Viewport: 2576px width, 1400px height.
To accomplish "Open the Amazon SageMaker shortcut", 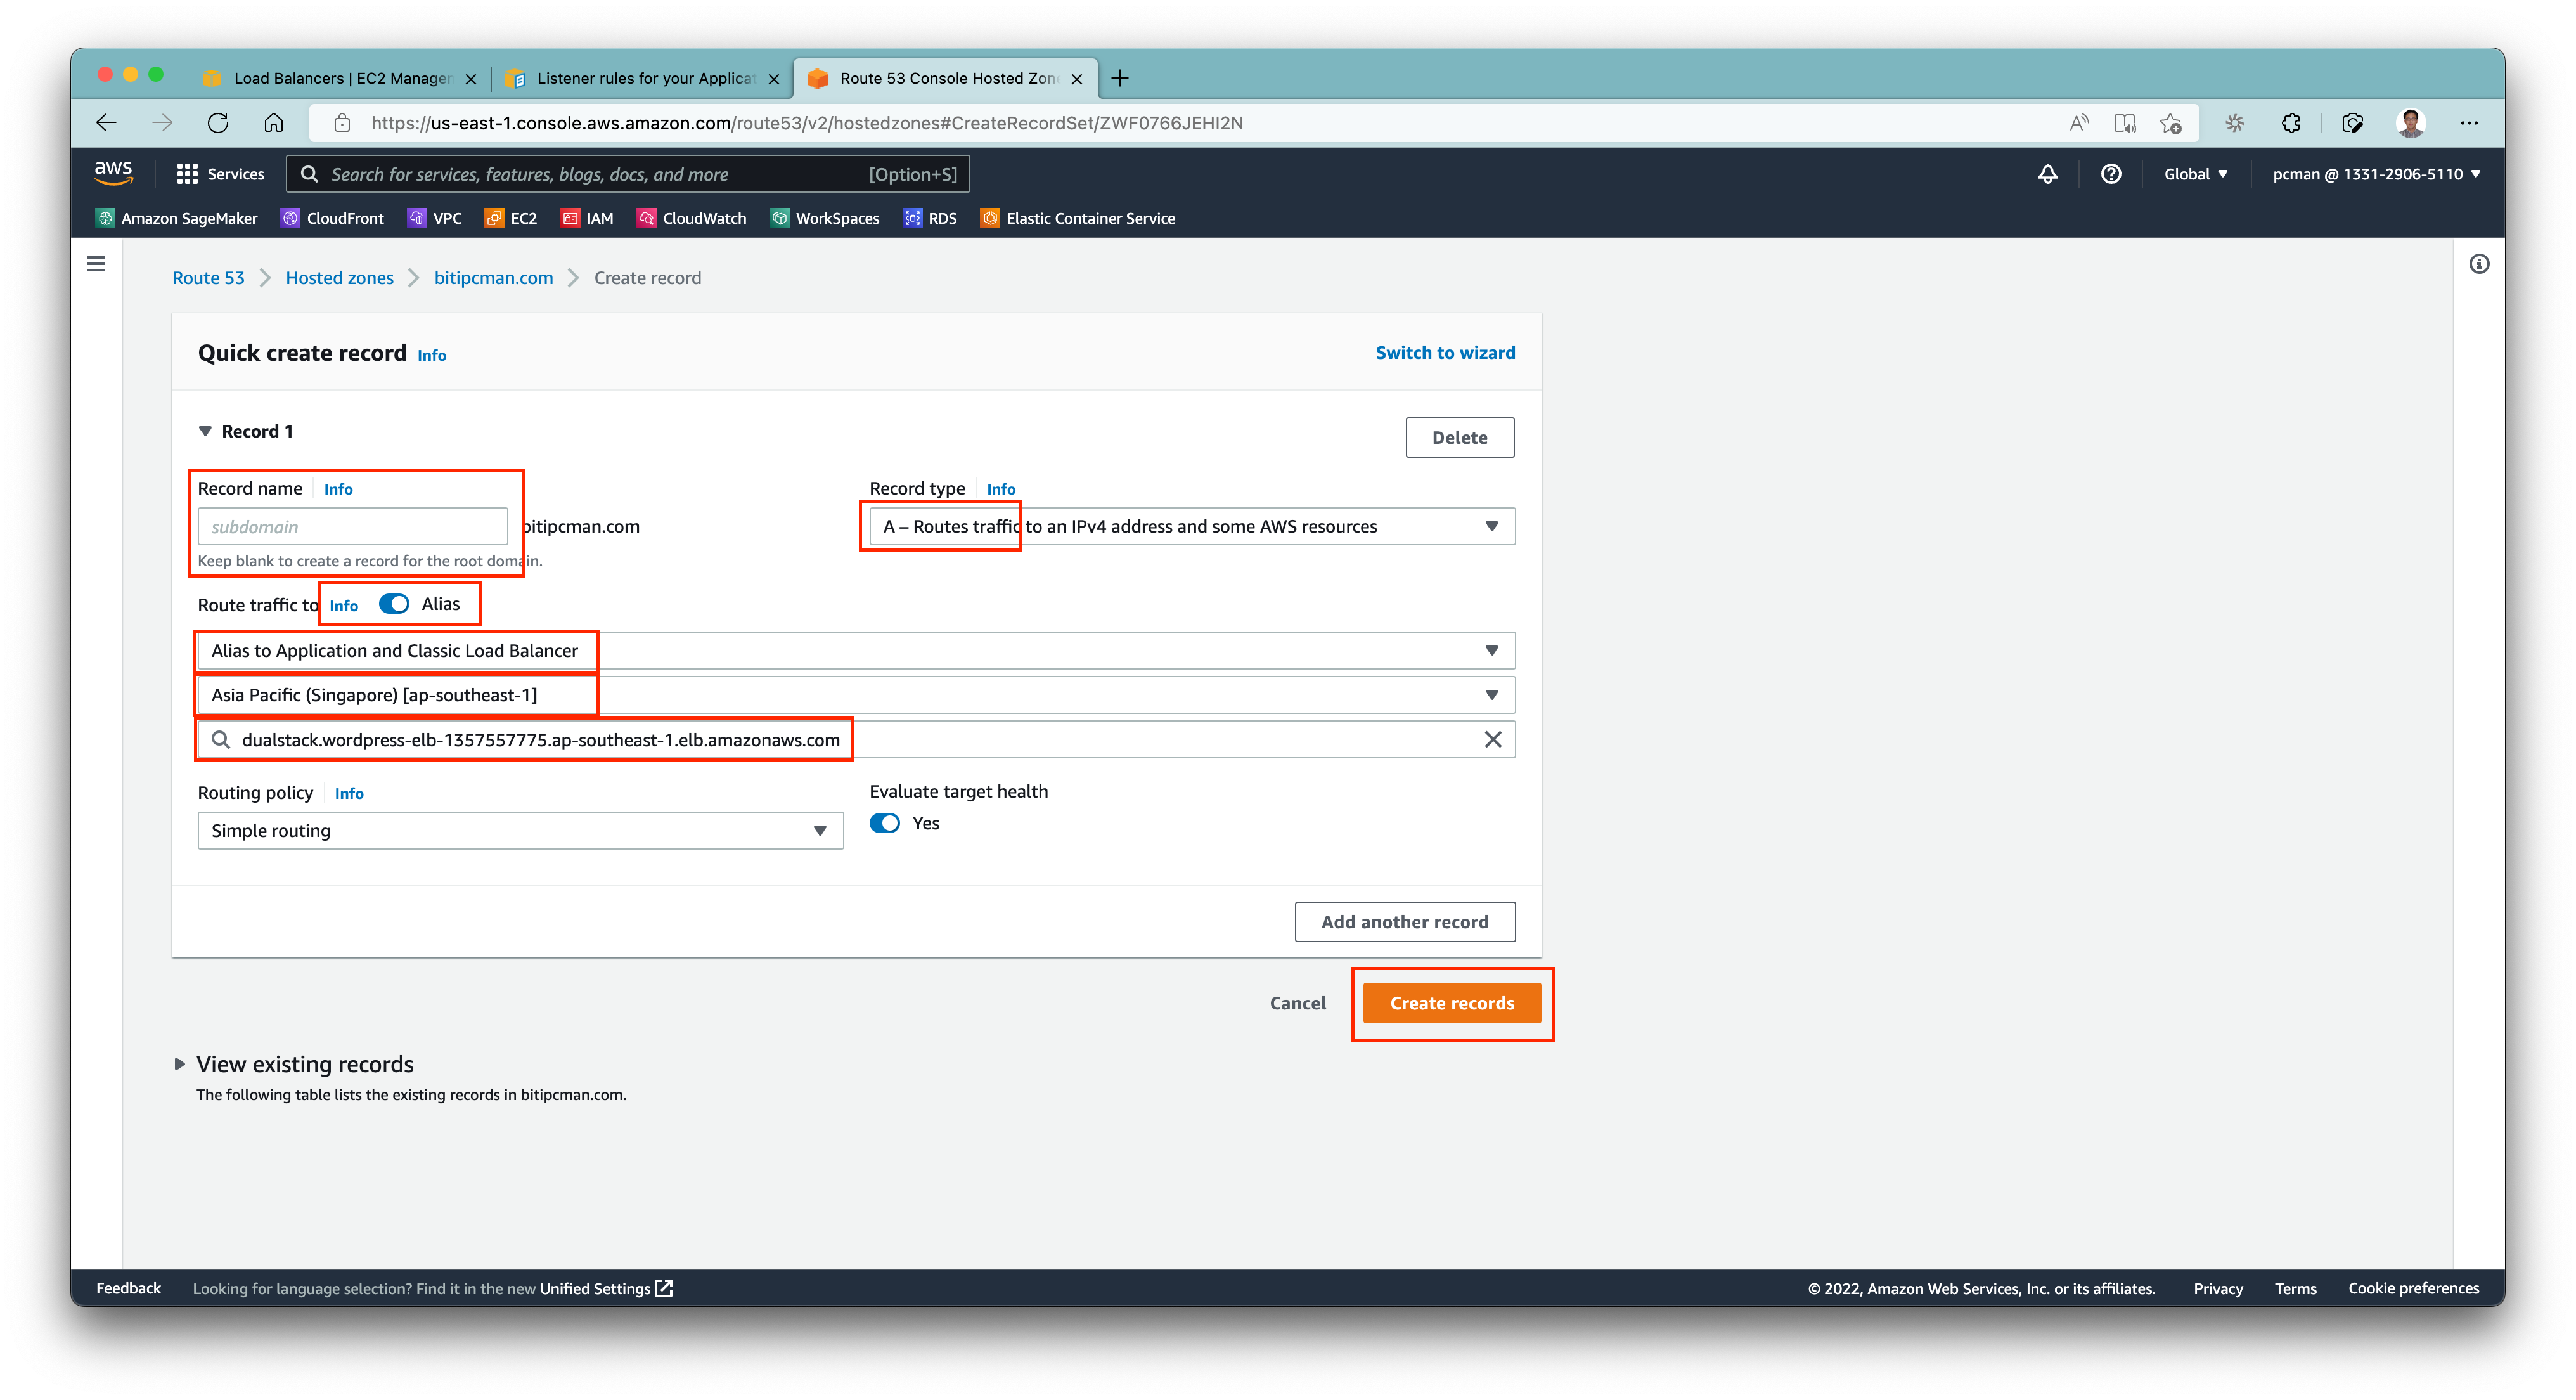I will click(177, 218).
